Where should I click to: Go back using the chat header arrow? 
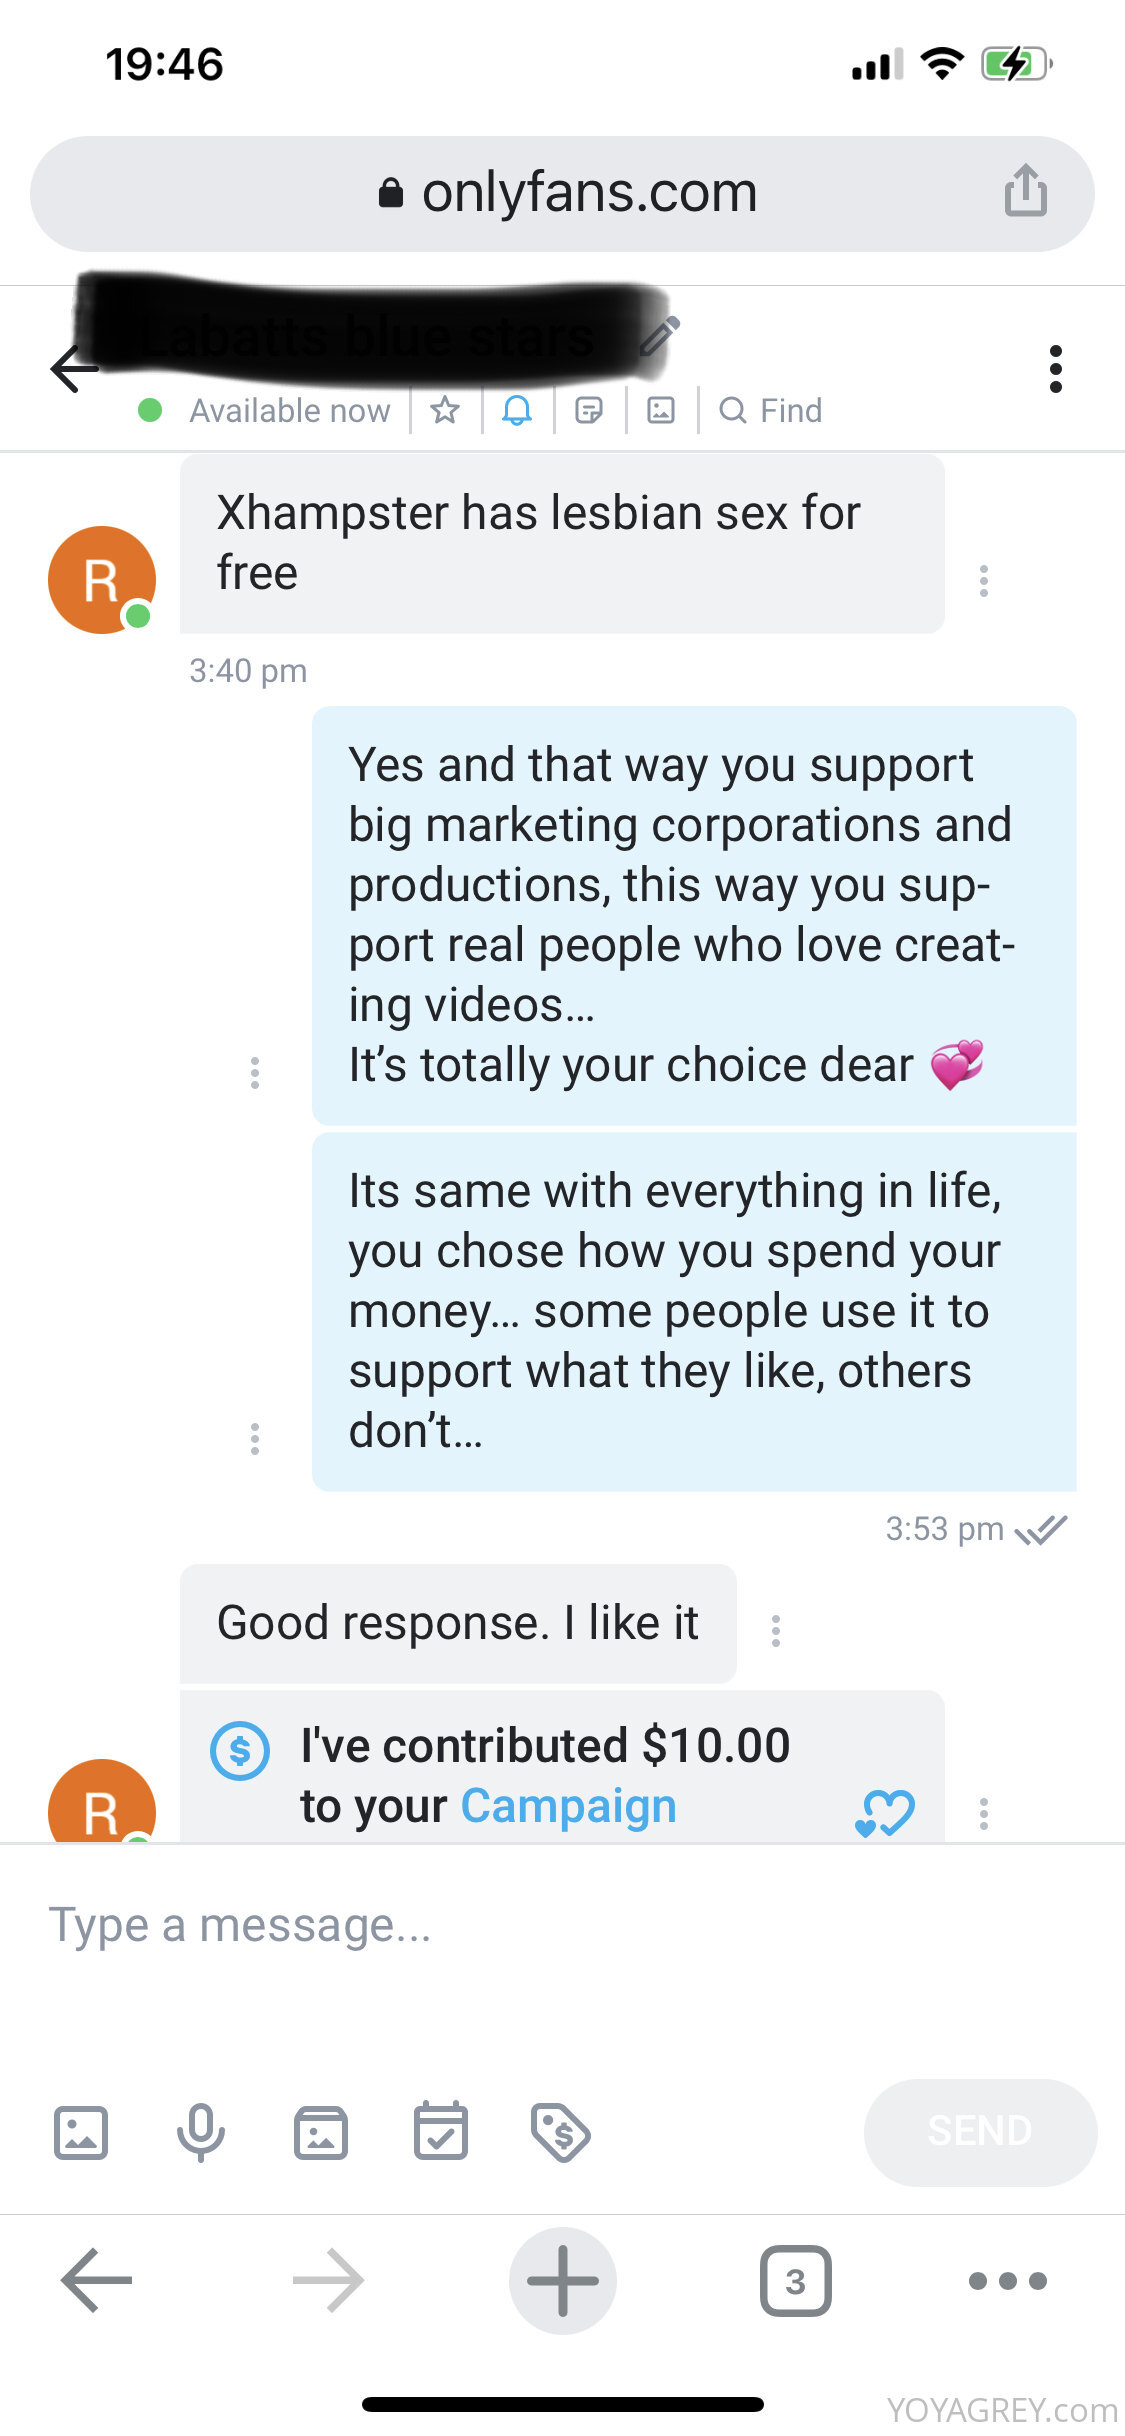(x=73, y=369)
